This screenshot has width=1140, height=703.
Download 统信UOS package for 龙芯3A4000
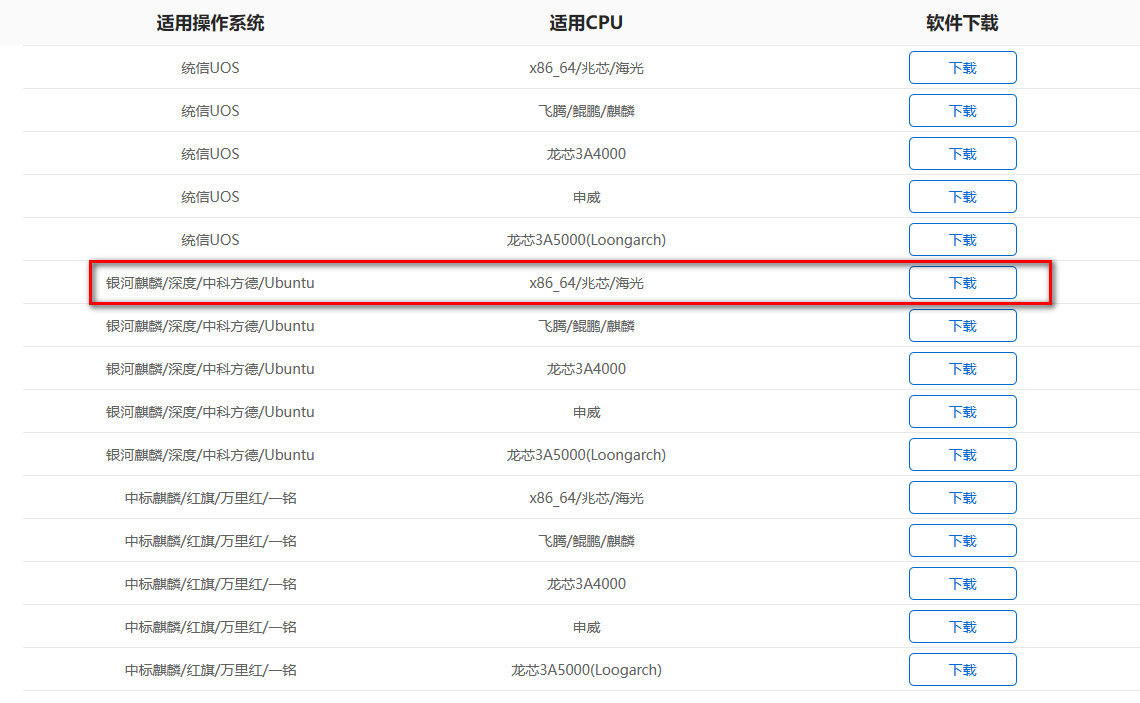coord(963,153)
